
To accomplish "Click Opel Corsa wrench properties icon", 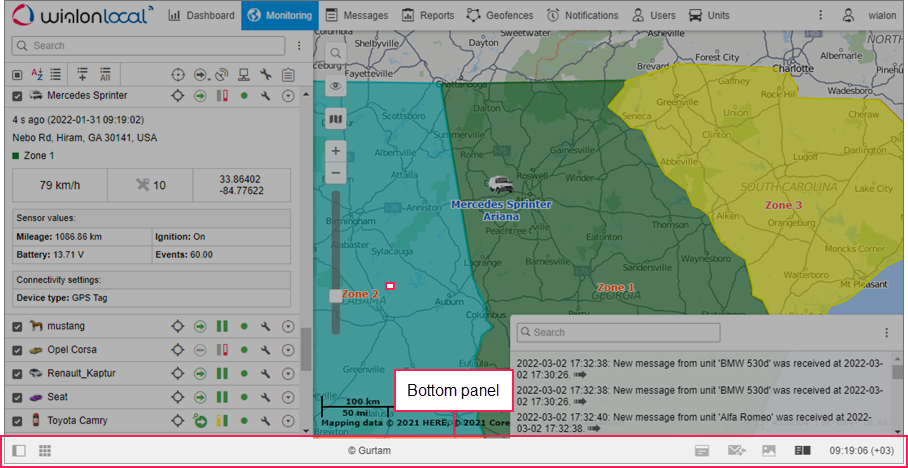I will [x=265, y=350].
